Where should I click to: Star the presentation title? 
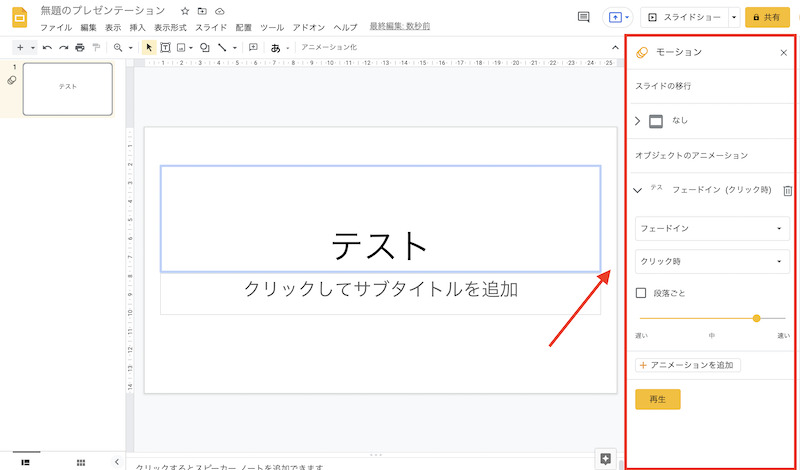coord(185,10)
